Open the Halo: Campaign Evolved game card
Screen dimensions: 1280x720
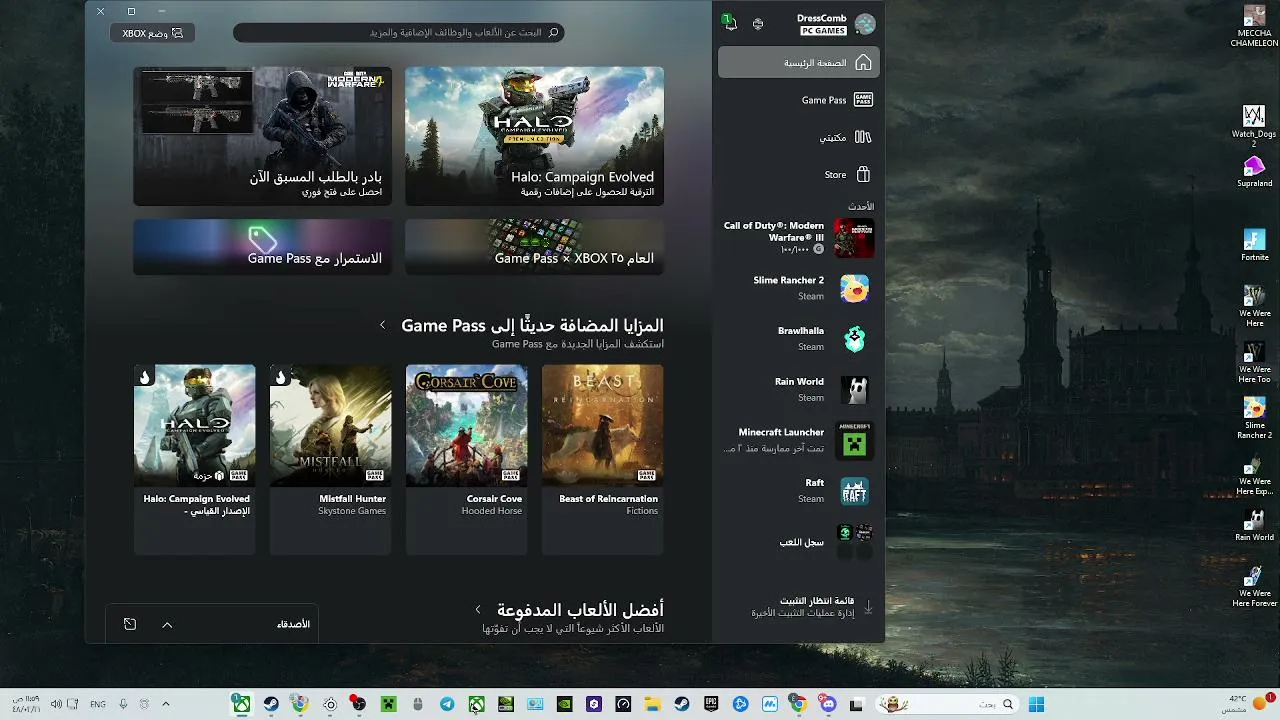point(194,459)
